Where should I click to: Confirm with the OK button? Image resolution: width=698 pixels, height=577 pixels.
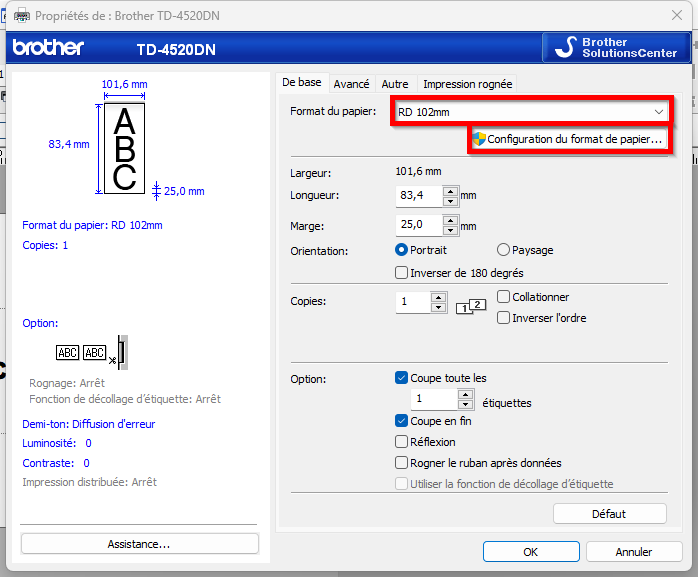point(531,552)
